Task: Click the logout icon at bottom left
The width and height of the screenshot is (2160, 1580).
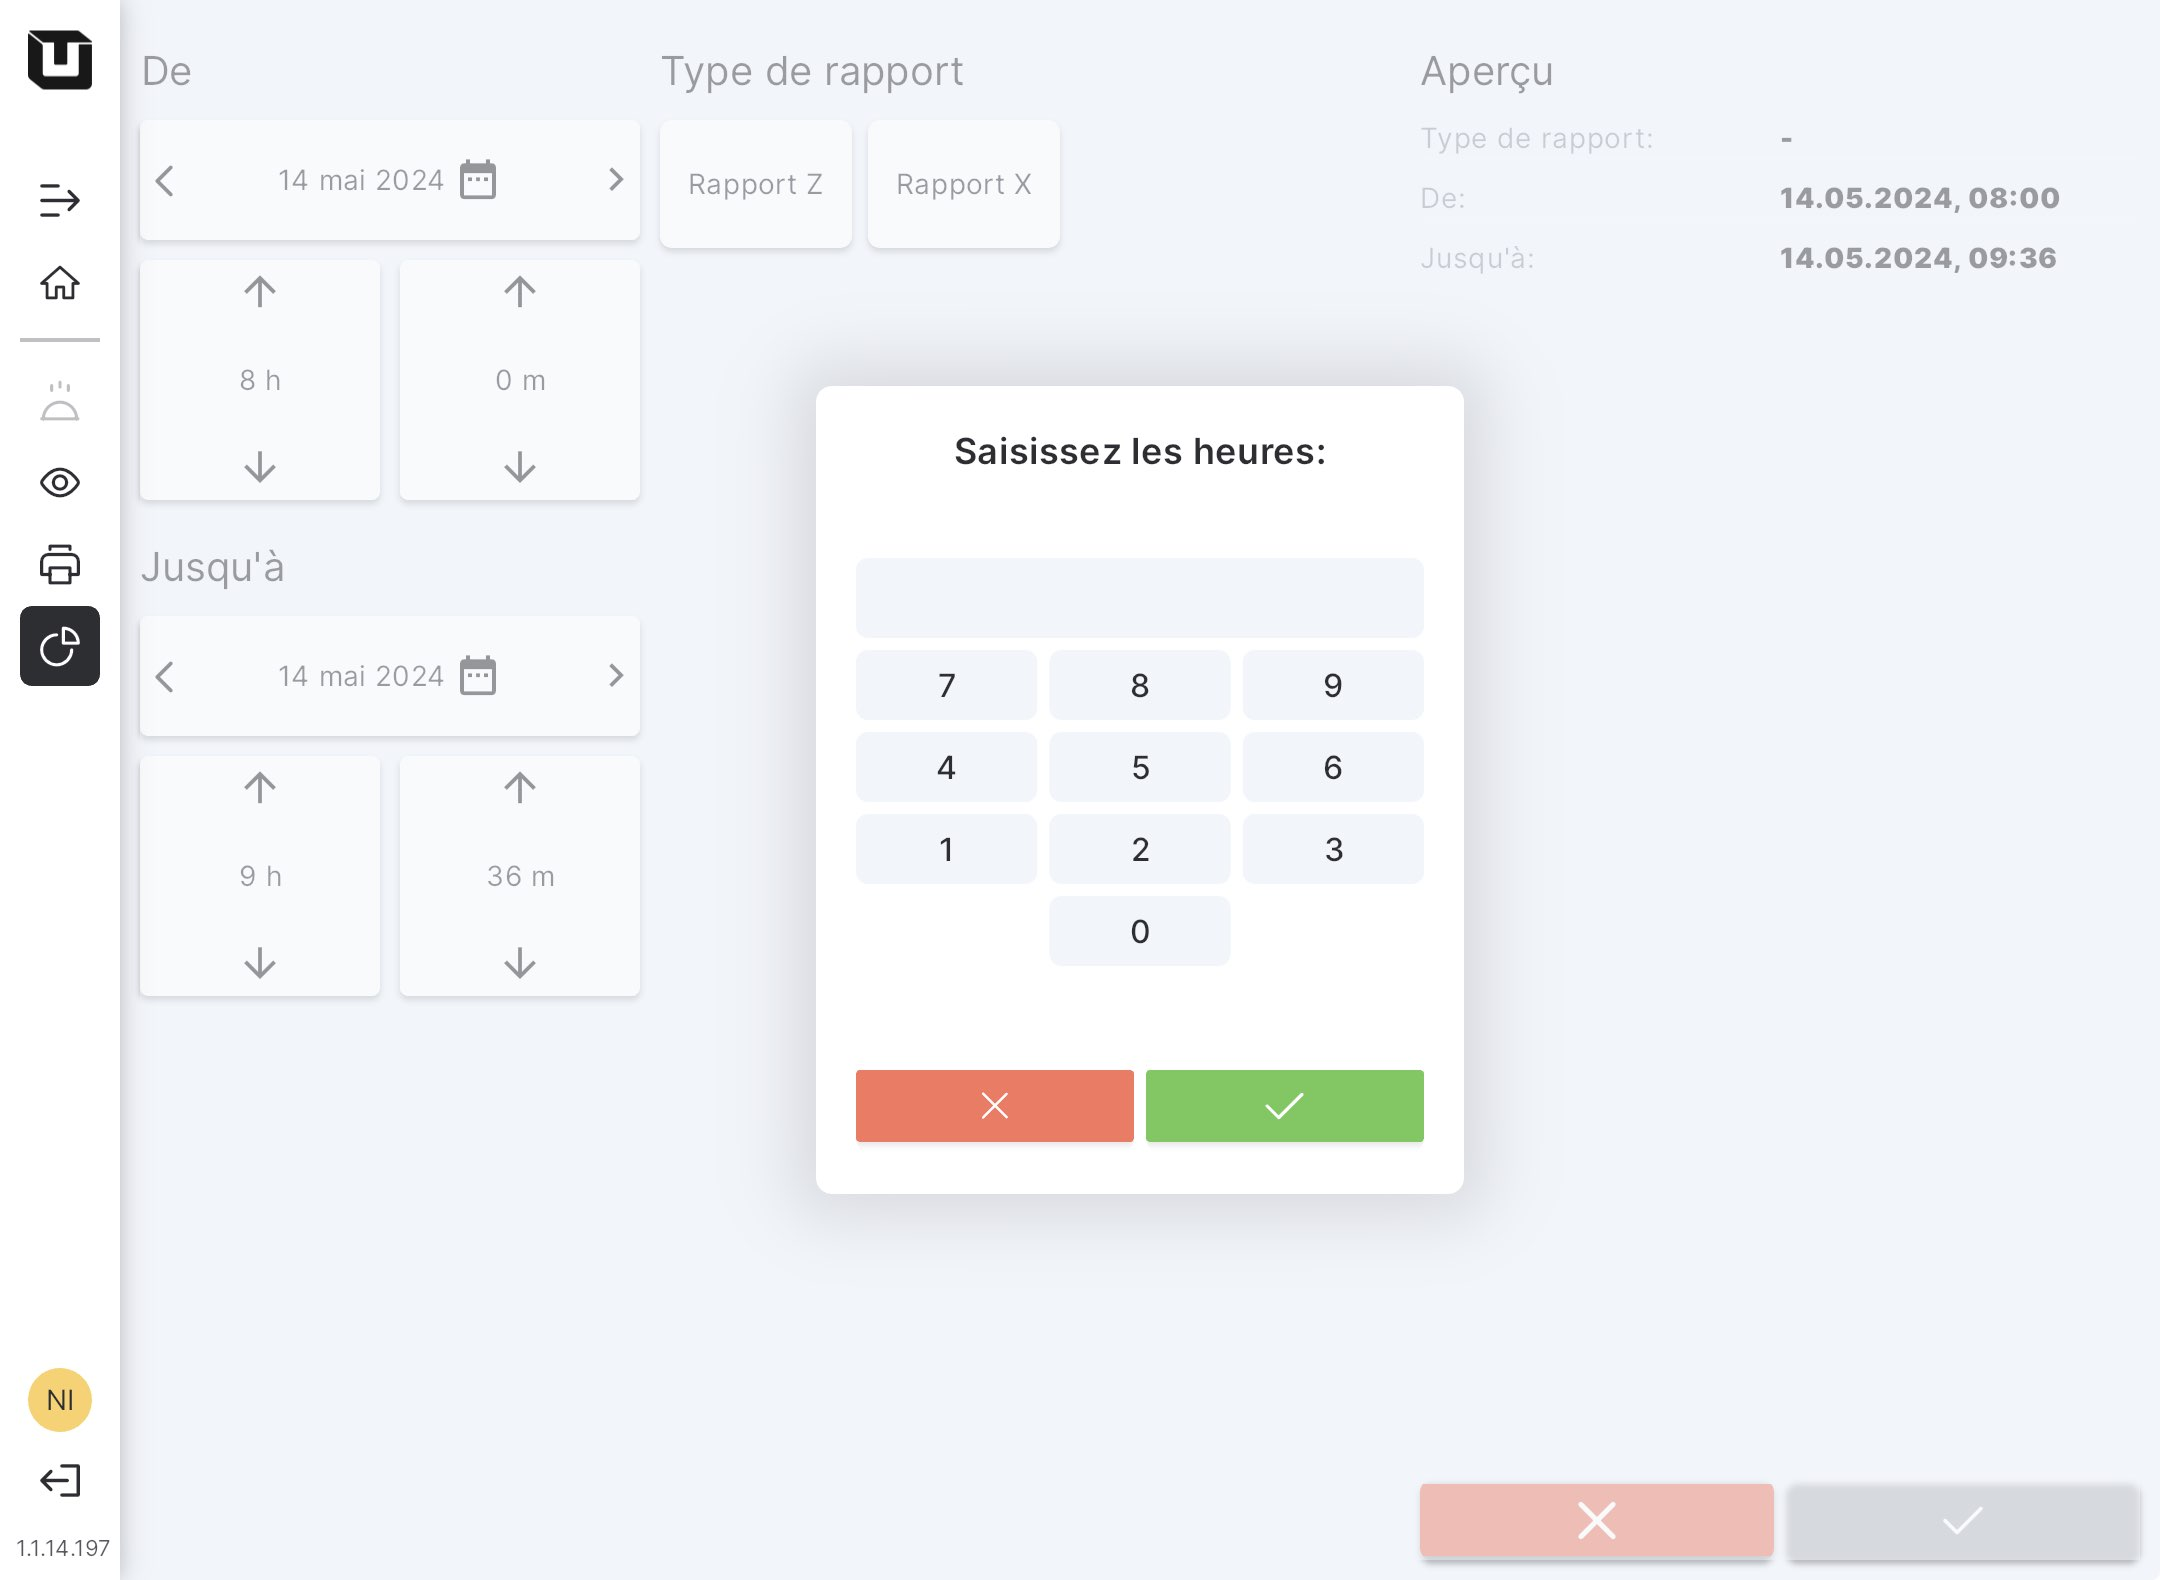Action: pyautogui.click(x=60, y=1480)
